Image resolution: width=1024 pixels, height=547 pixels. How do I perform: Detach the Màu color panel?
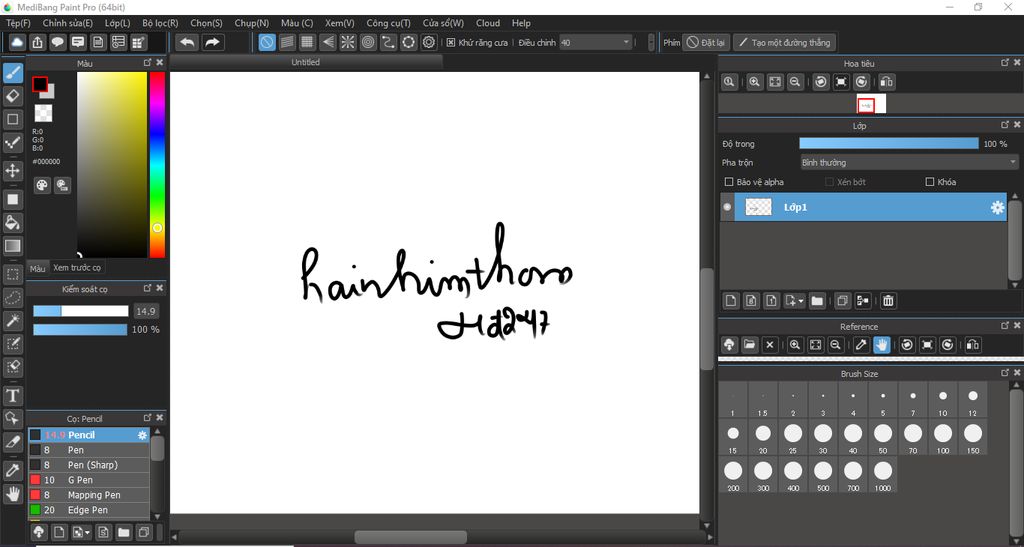148,62
